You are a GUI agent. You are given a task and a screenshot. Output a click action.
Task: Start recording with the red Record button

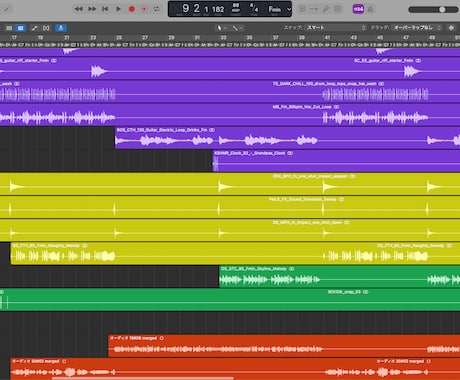(x=132, y=9)
